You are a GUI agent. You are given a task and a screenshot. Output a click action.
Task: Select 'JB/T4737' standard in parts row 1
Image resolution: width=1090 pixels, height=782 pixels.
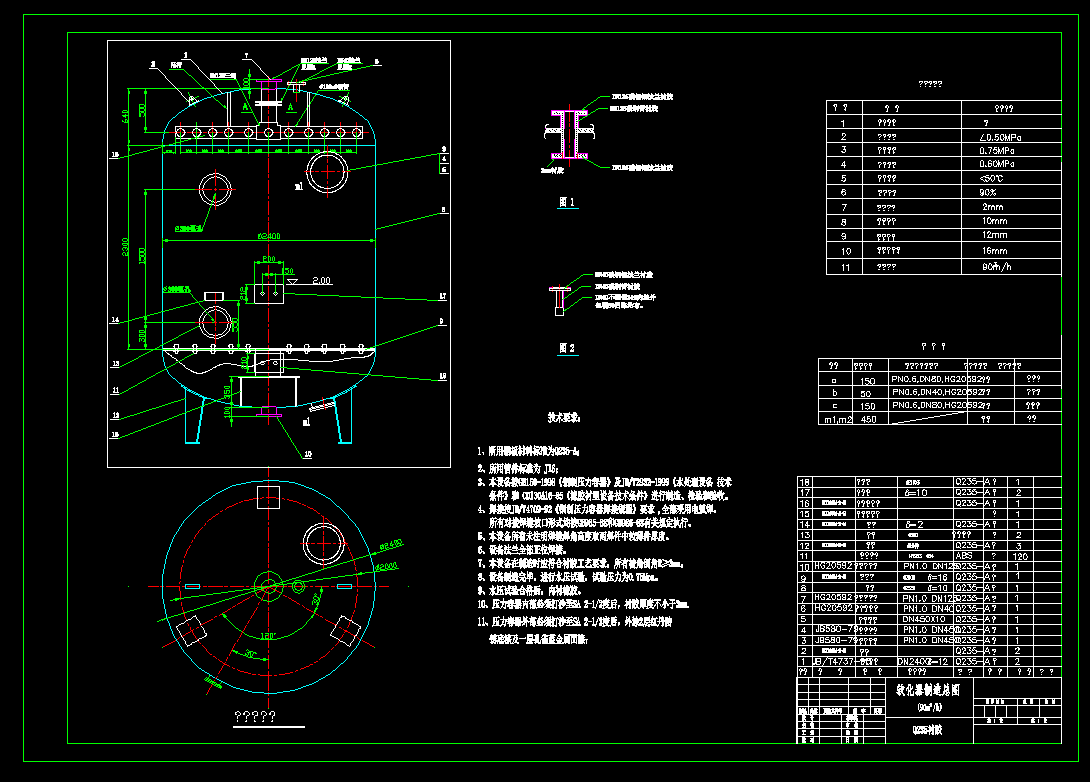(833, 662)
